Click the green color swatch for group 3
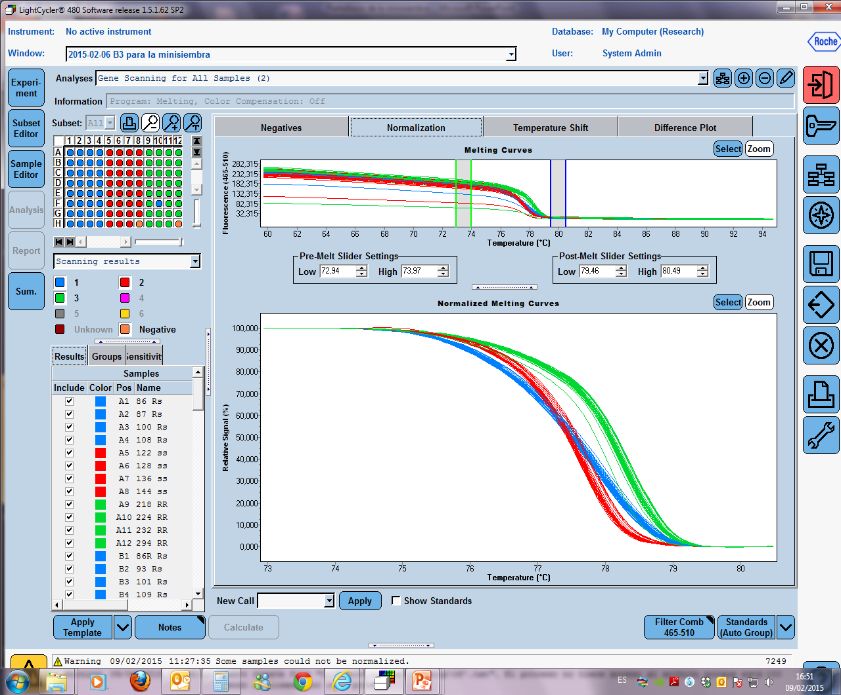 pyautogui.click(x=60, y=298)
